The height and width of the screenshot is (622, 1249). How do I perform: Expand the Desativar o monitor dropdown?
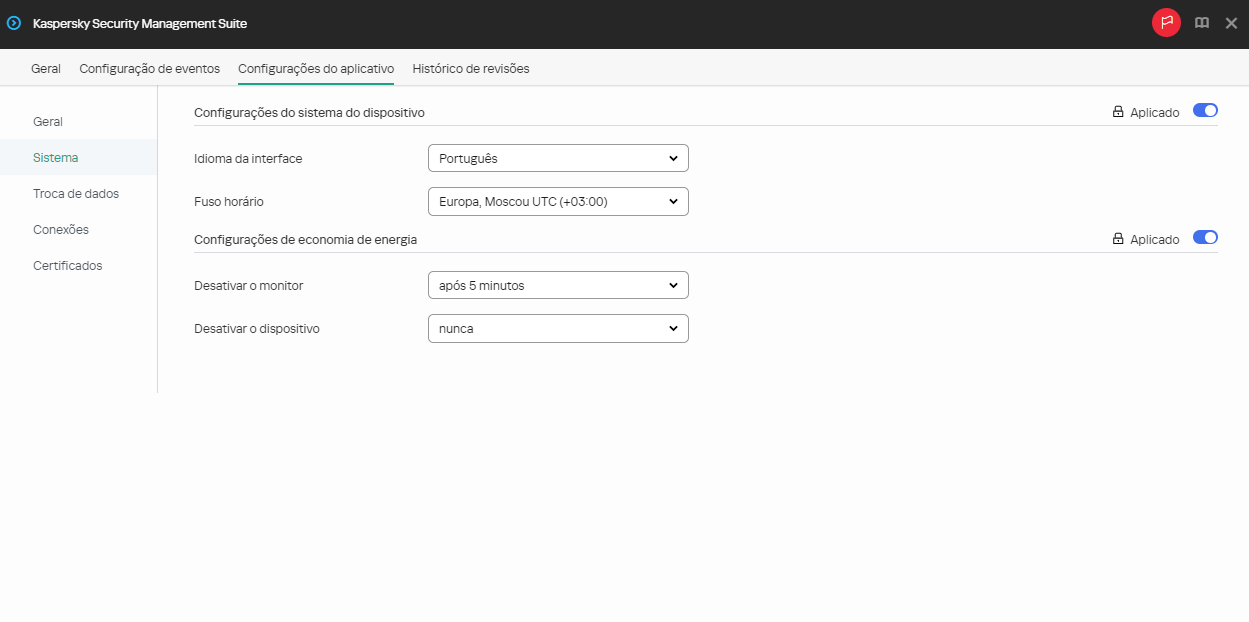pos(557,285)
